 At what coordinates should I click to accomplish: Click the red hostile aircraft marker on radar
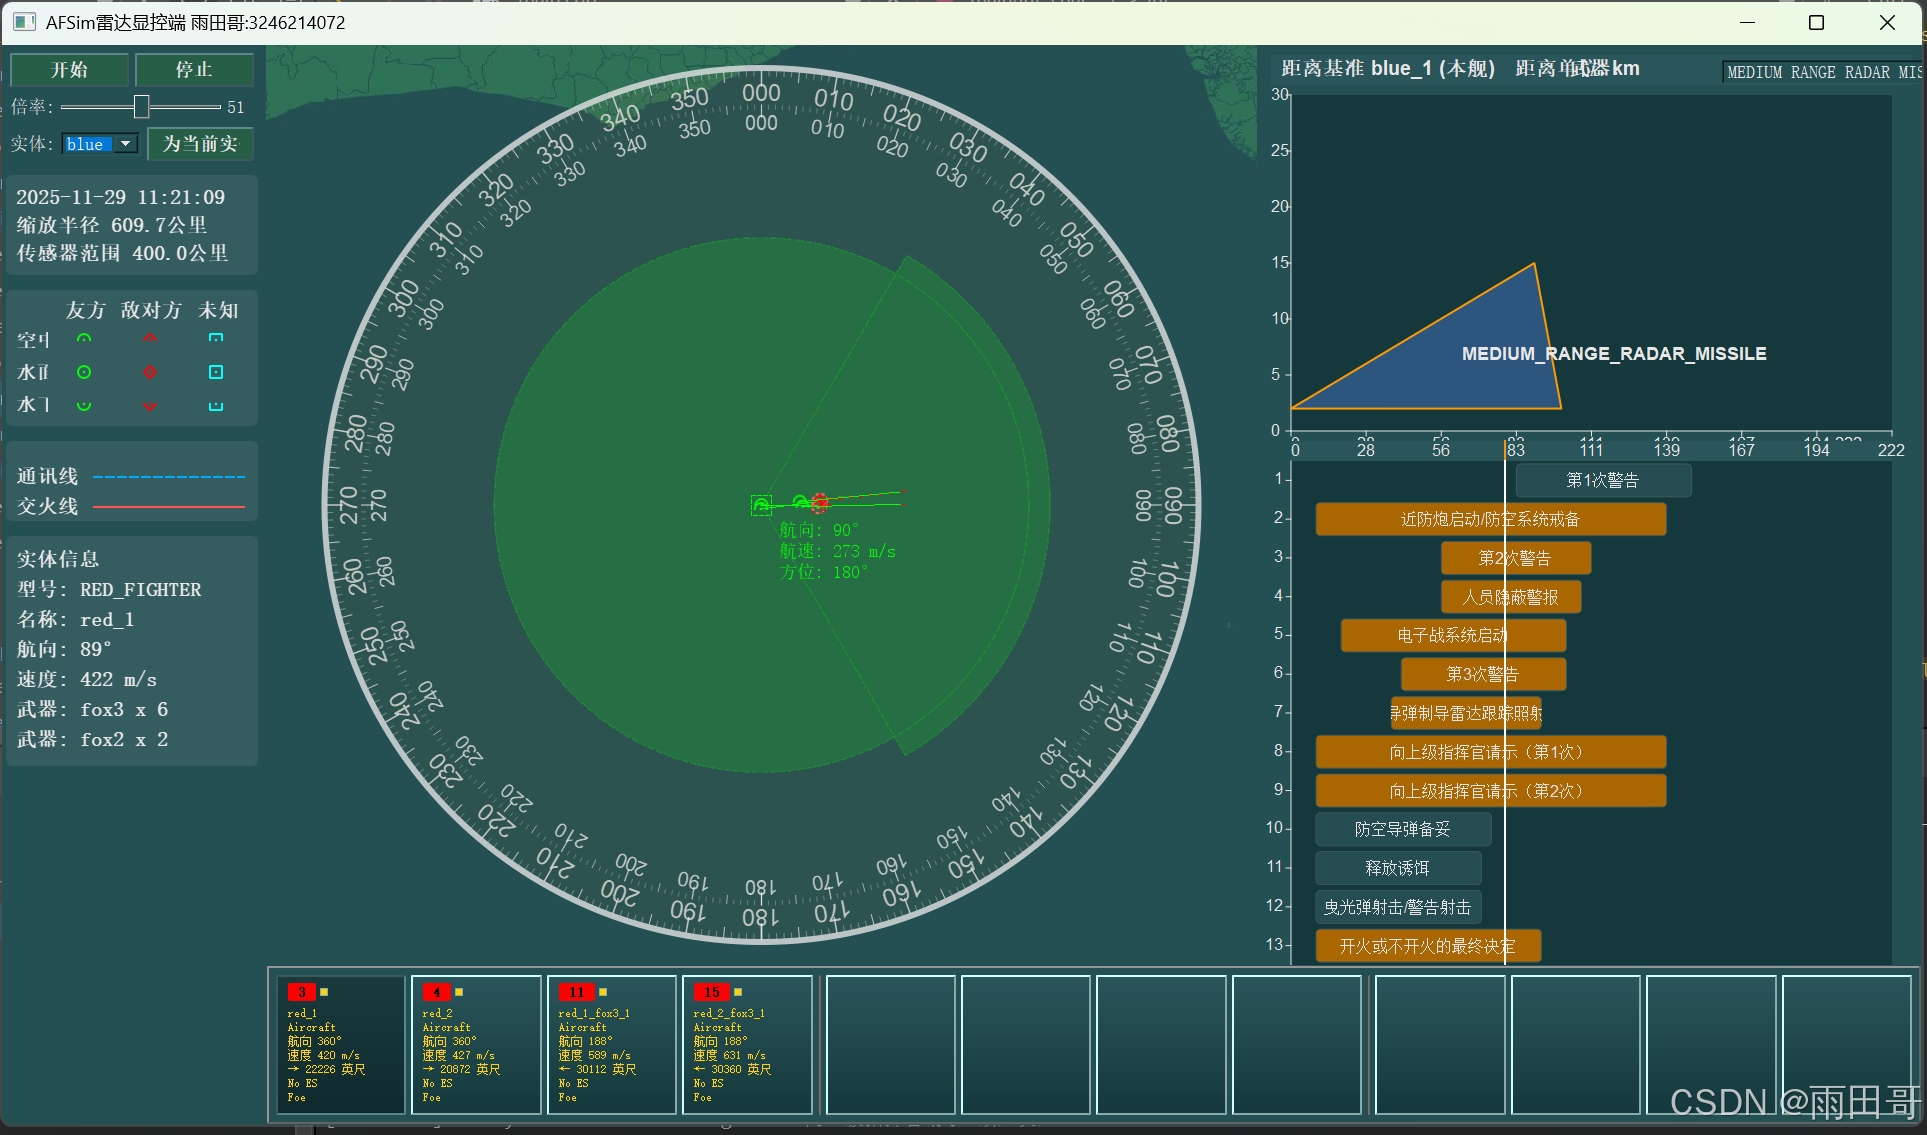[819, 502]
